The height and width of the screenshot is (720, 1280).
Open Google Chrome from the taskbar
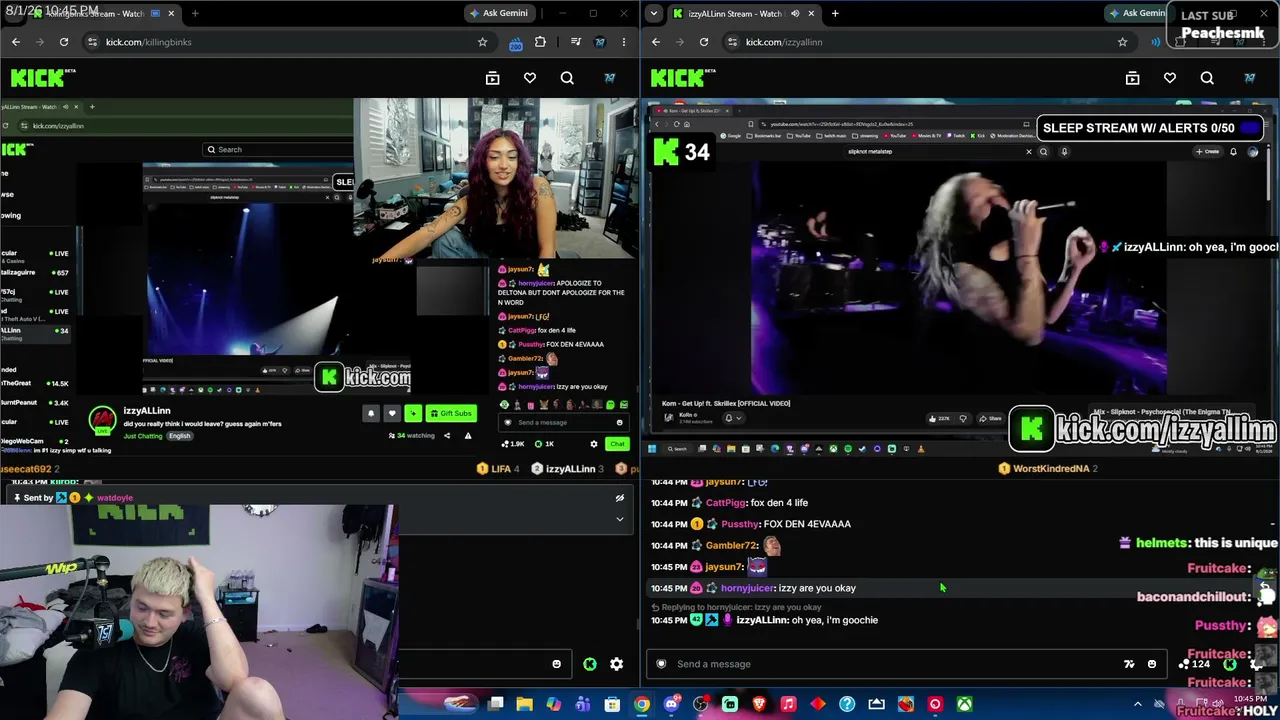tap(642, 705)
